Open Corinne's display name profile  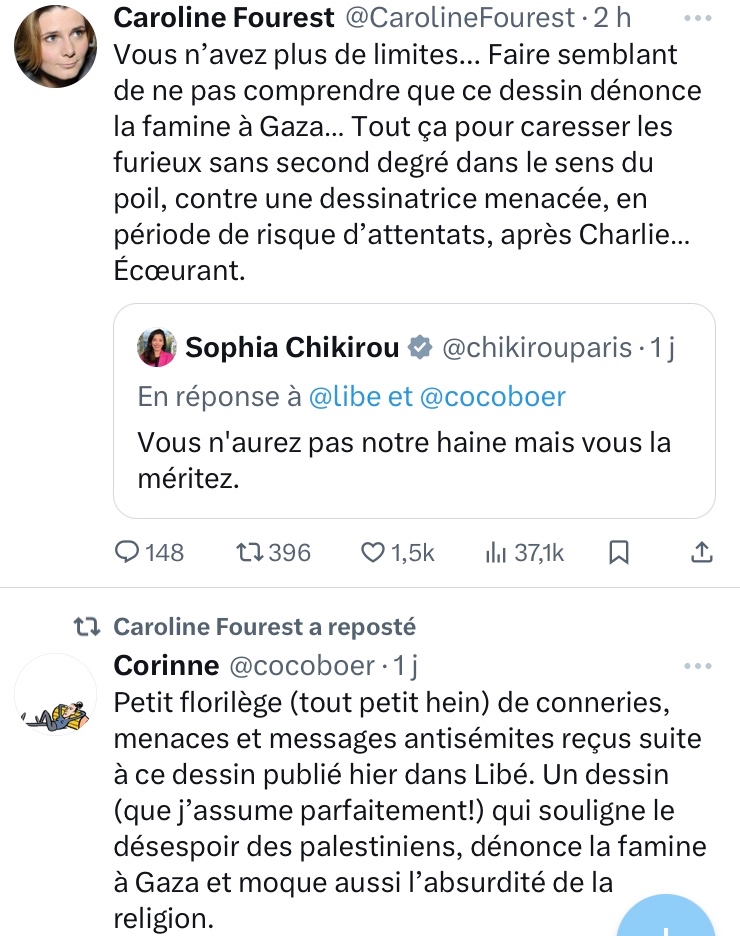pyautogui.click(x=166, y=665)
